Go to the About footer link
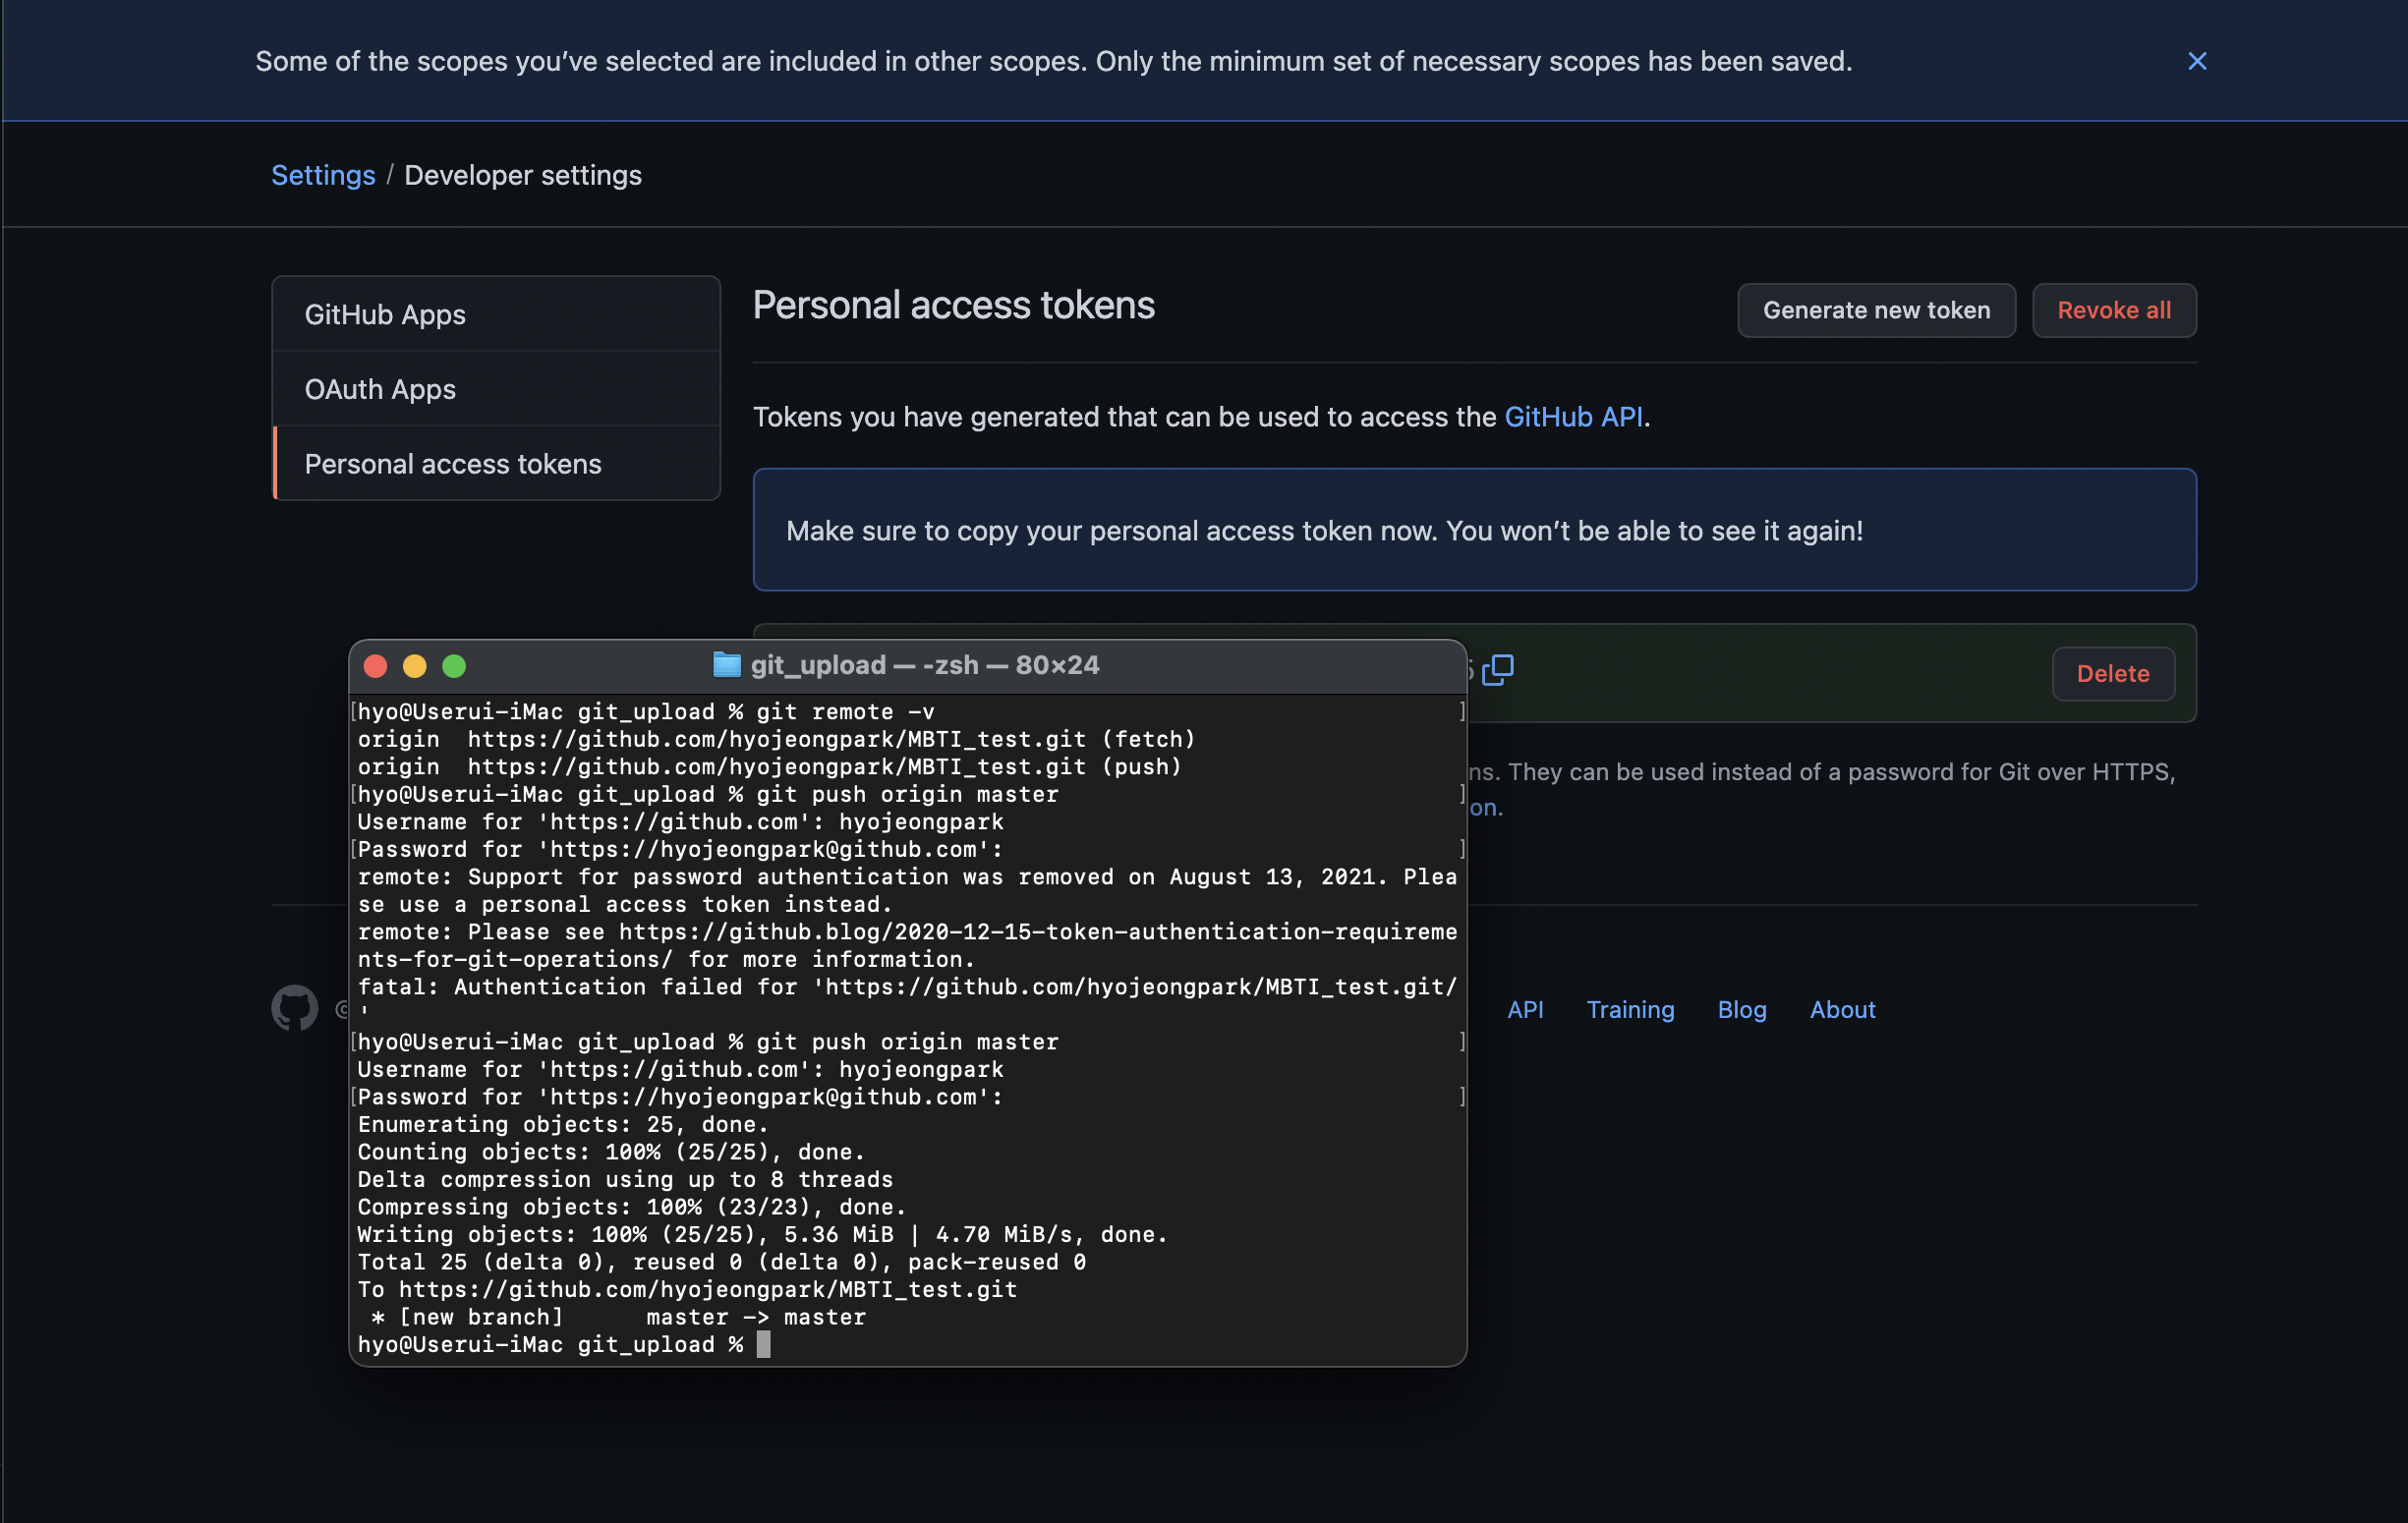2408x1523 pixels. [1842, 1009]
